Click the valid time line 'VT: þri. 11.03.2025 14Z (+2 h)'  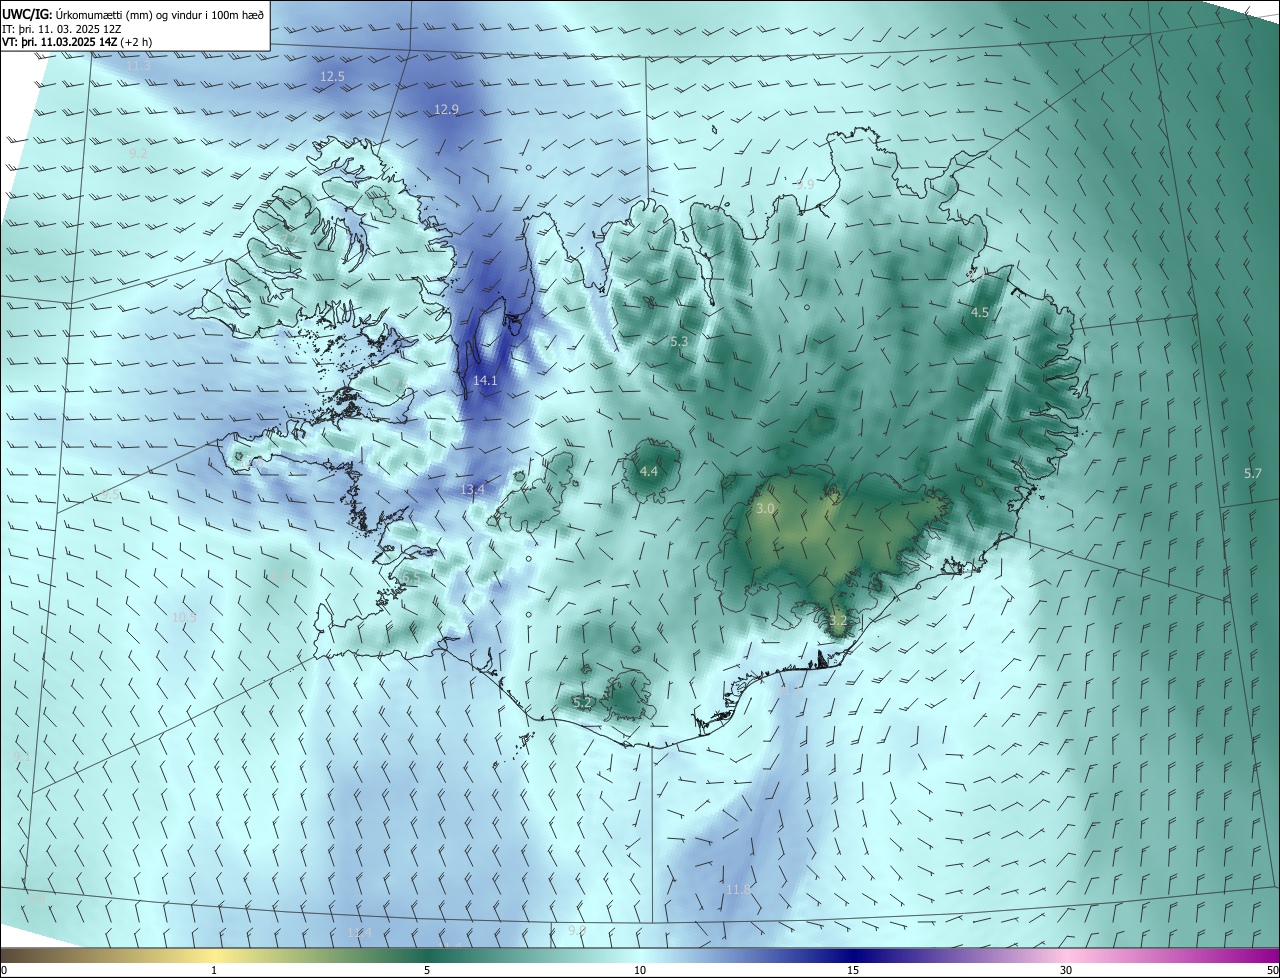point(79,42)
